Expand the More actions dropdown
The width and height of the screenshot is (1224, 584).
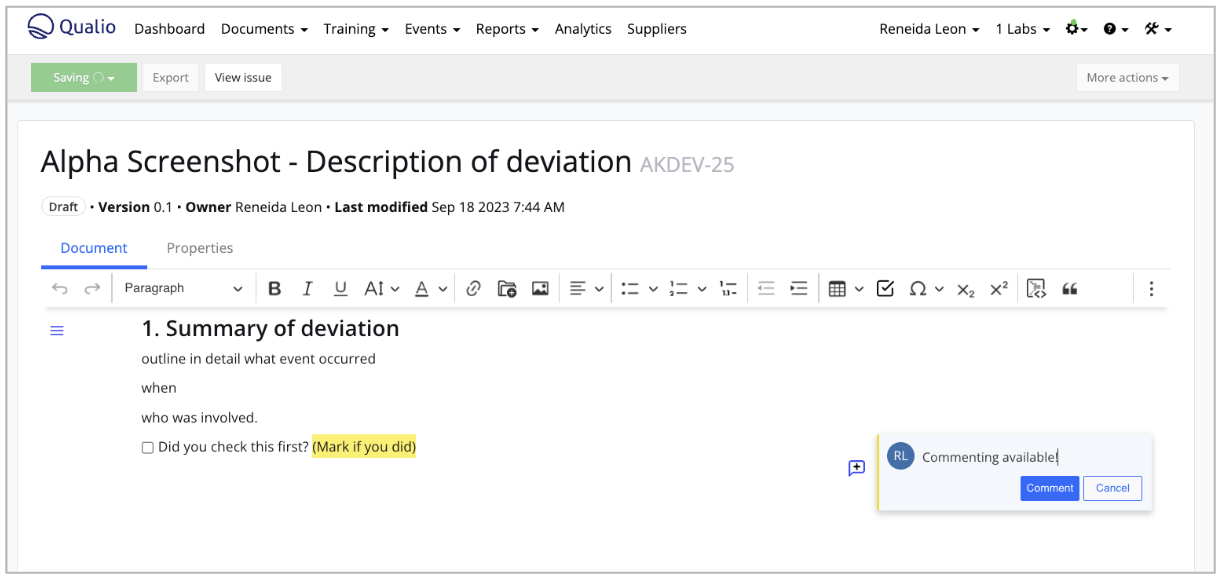tap(1127, 78)
